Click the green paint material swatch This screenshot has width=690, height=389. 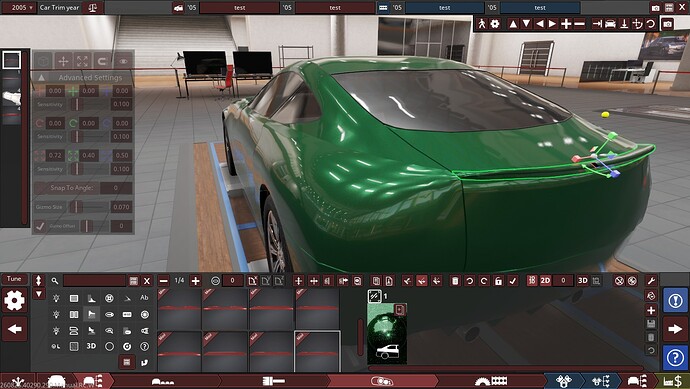387,334
